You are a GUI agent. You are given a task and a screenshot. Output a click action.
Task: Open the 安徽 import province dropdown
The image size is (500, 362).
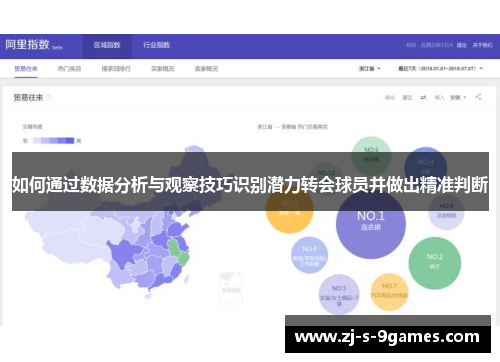(458, 97)
